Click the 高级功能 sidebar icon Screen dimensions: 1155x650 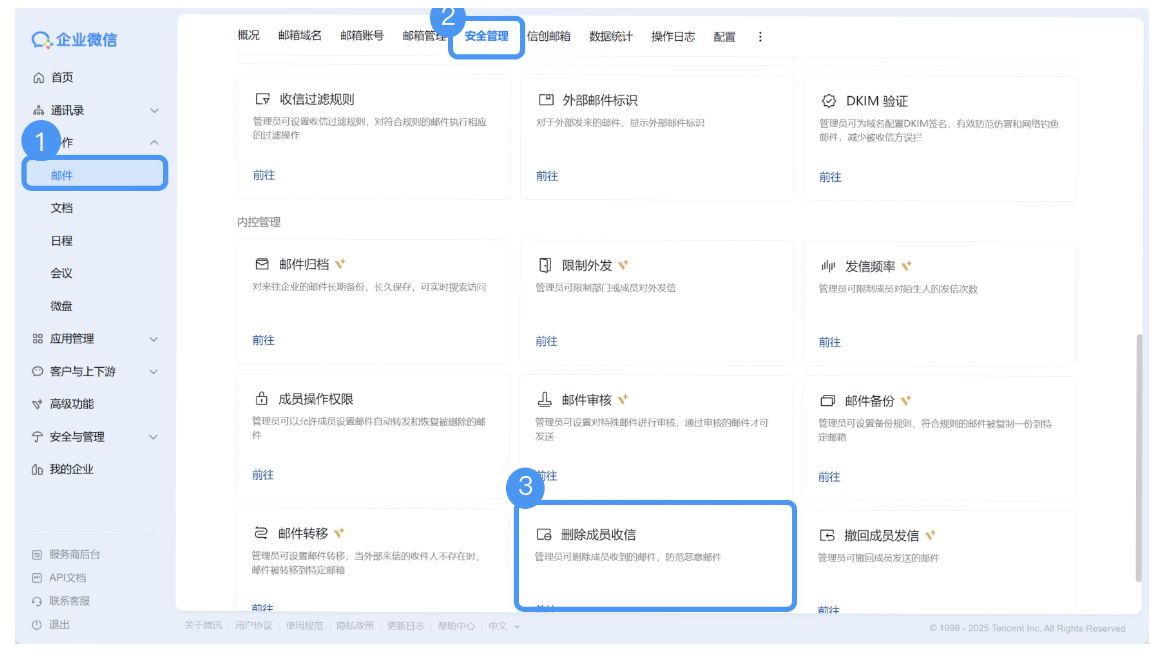(37, 404)
